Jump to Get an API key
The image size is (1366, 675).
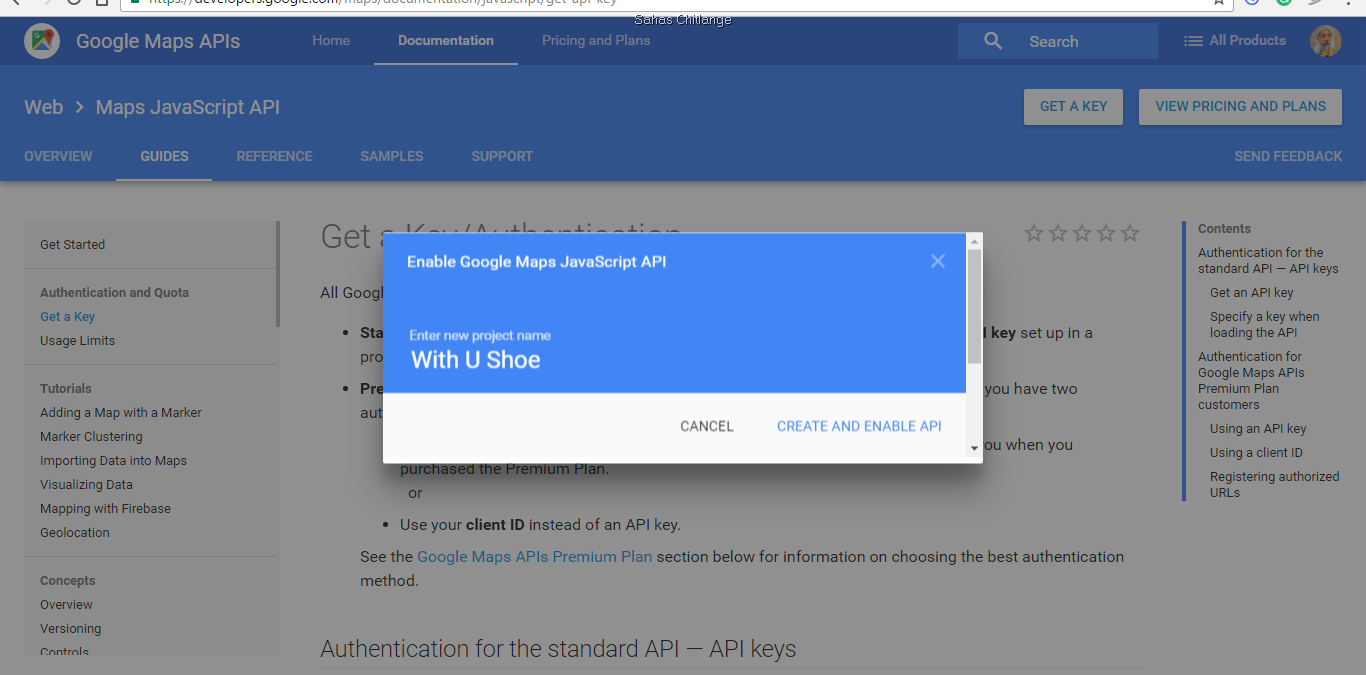pos(1251,292)
